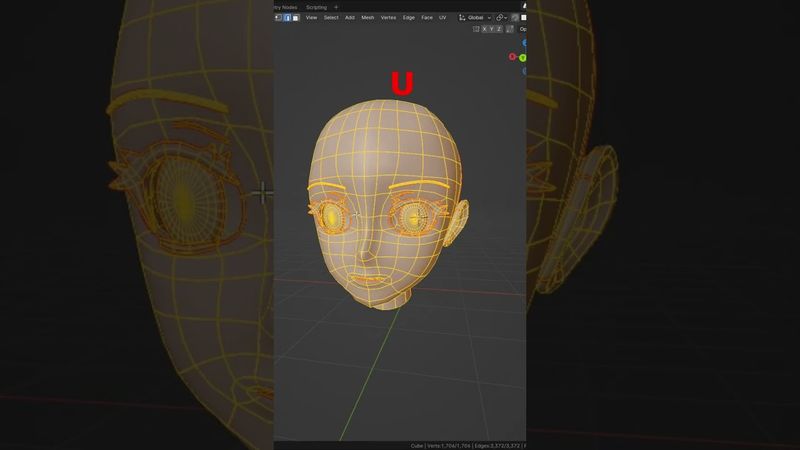The width and height of the screenshot is (800, 450).
Task: Open the Select menu
Action: click(x=331, y=17)
